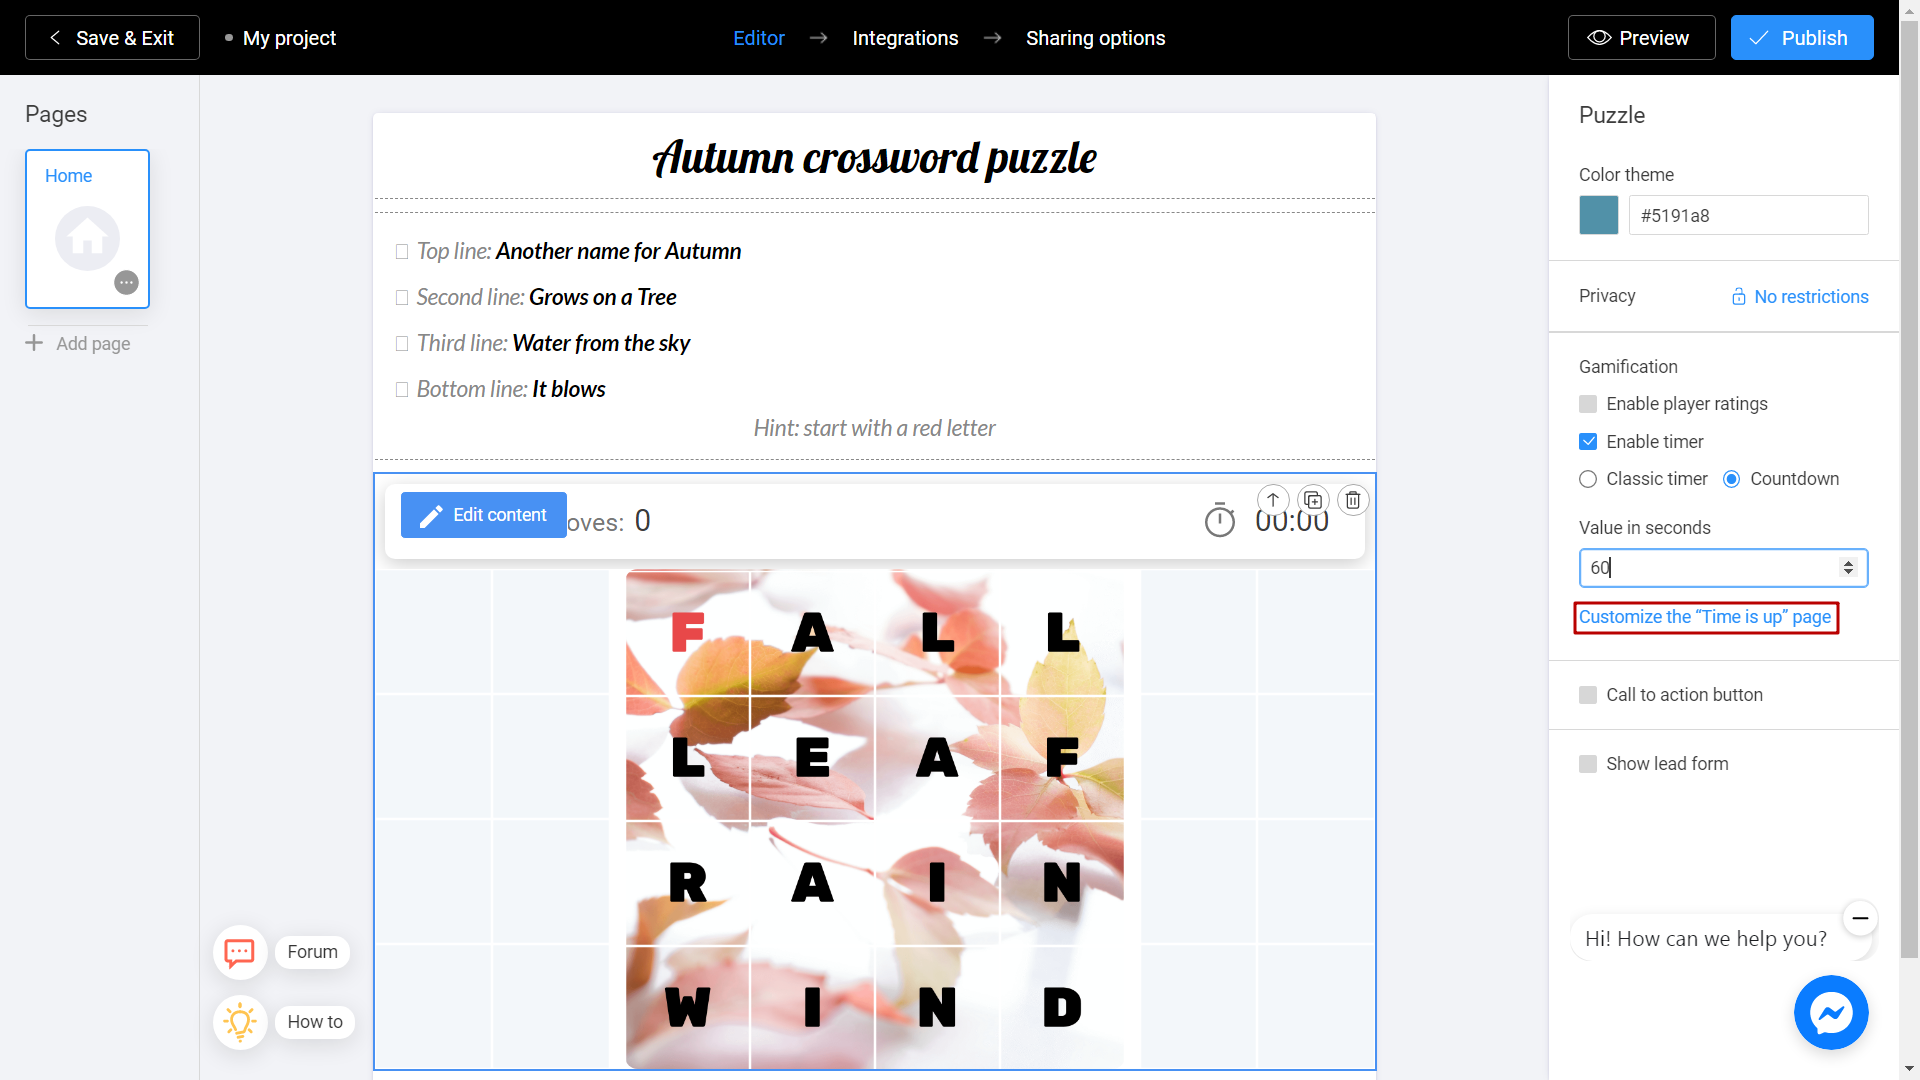Click the Preview icon
1920x1080 pixels.
(1601, 37)
